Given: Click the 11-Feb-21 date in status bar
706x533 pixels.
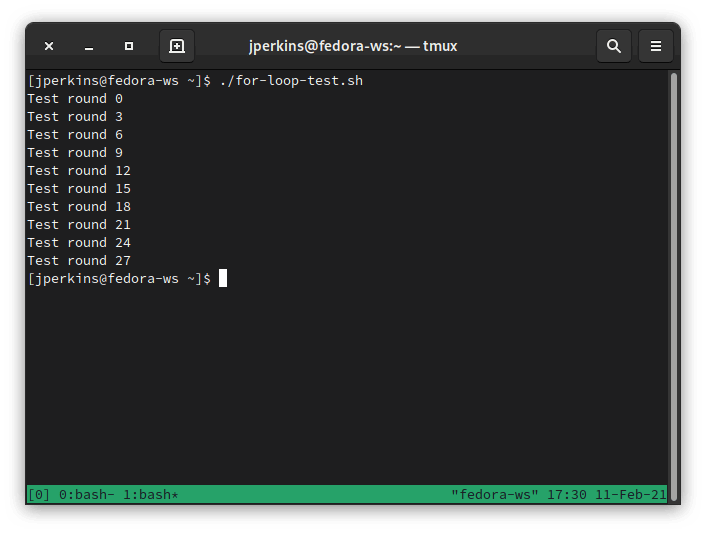Looking at the screenshot, I should point(631,495).
